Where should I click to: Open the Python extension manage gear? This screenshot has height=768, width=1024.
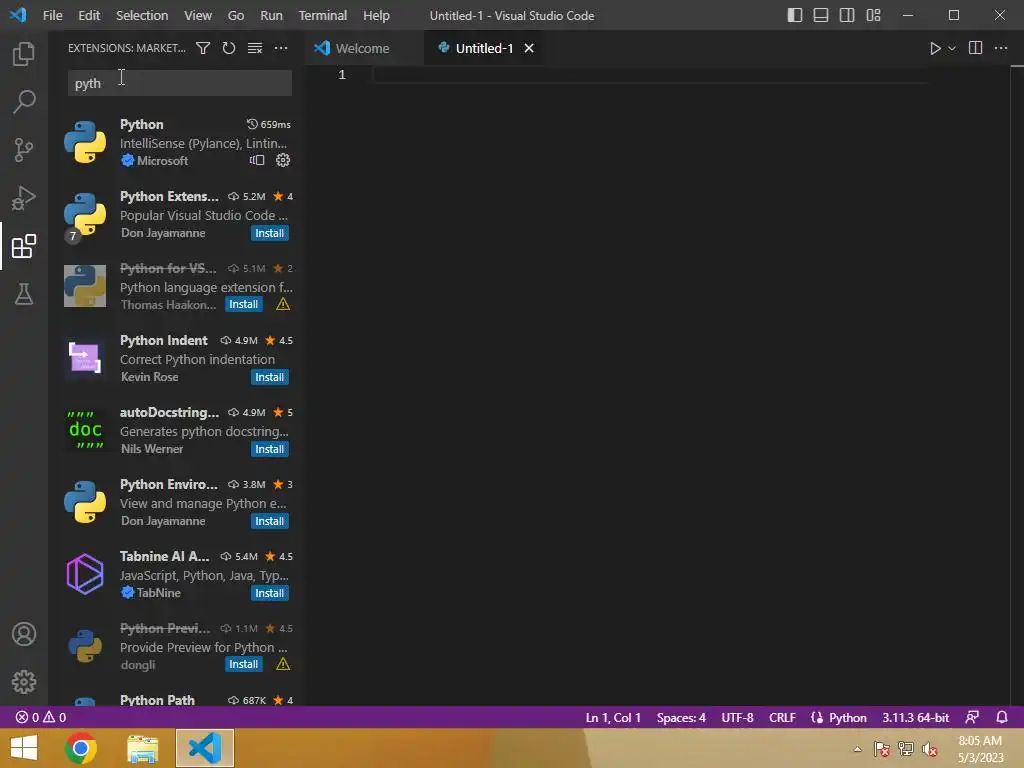pyautogui.click(x=283, y=160)
